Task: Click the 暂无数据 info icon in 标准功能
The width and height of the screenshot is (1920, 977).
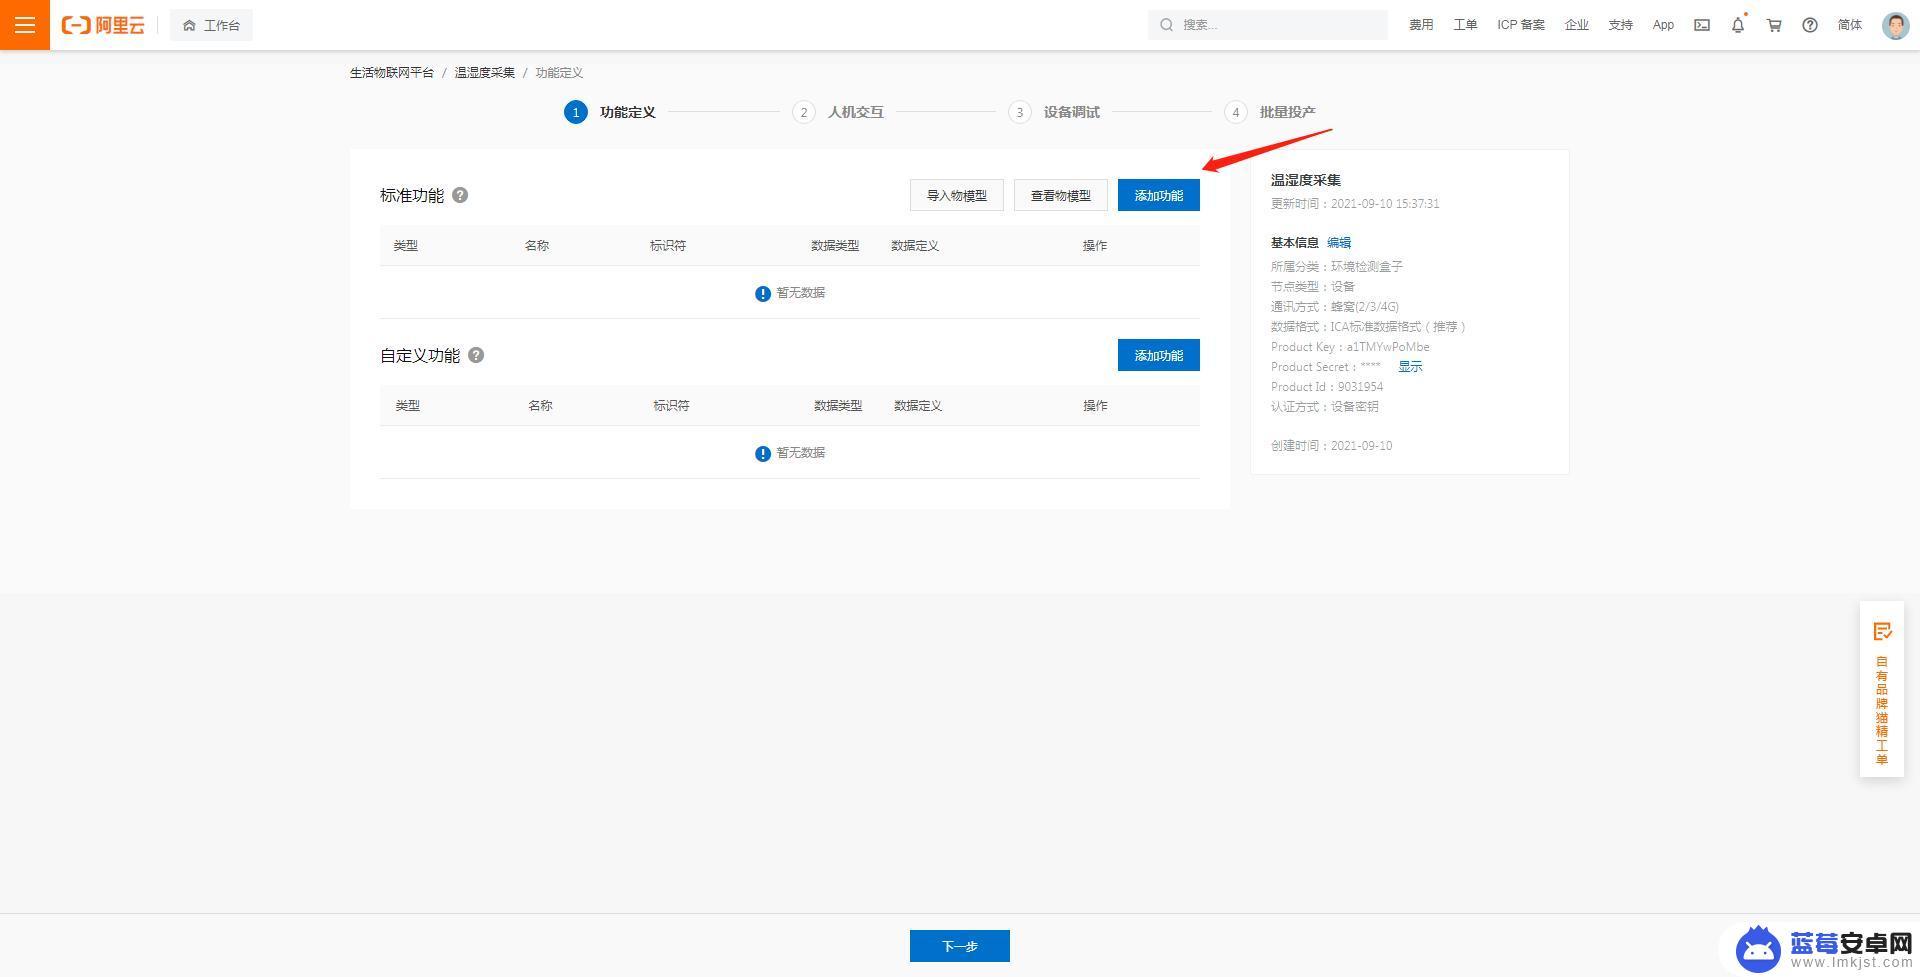Action: click(763, 293)
